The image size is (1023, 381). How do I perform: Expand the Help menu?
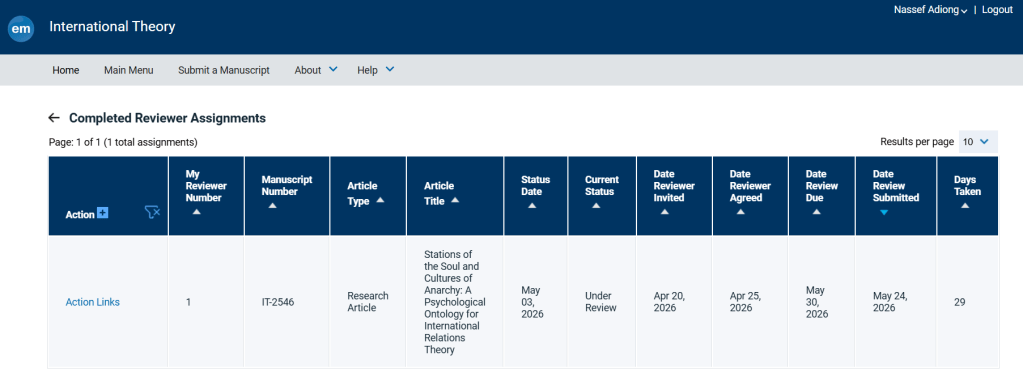pyautogui.click(x=376, y=70)
